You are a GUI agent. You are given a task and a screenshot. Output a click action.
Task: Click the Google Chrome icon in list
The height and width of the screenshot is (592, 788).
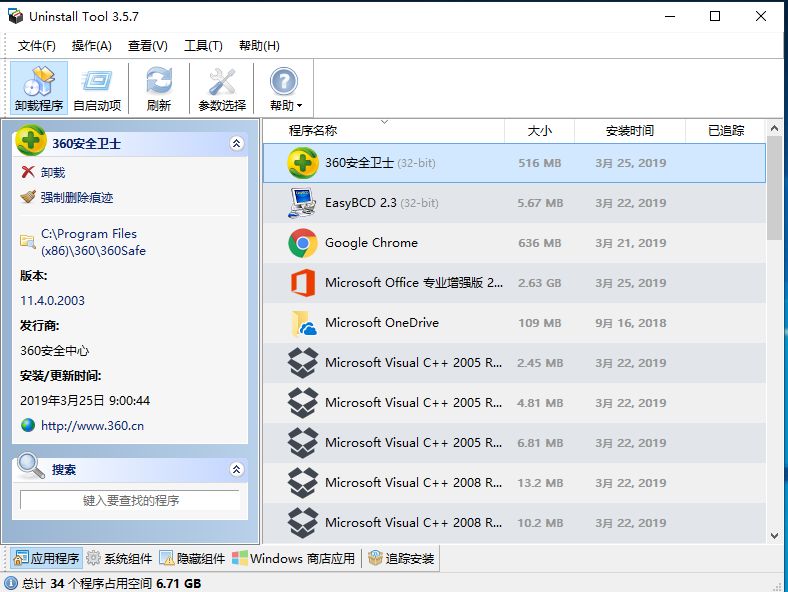pyautogui.click(x=302, y=243)
